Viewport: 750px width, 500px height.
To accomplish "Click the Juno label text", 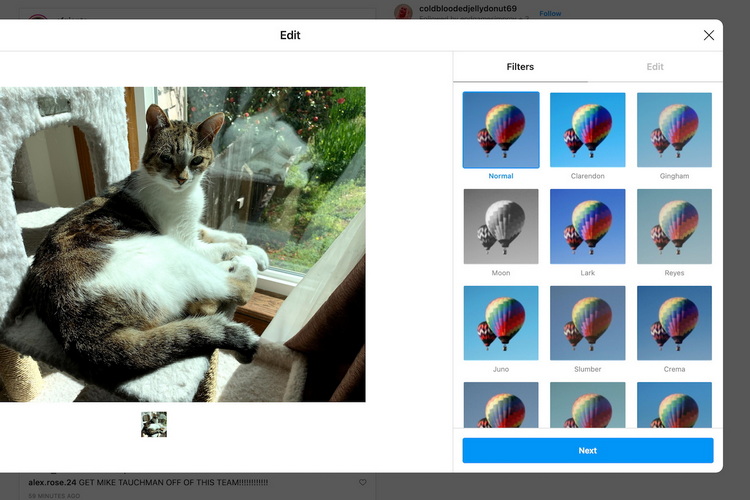I will coord(501,369).
